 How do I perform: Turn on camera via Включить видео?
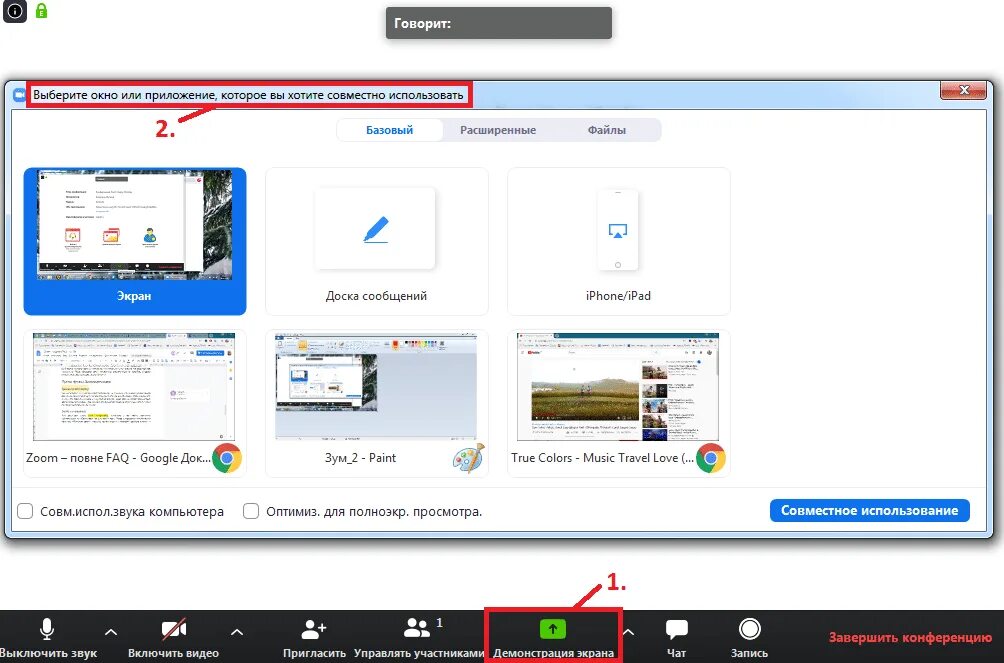tap(174, 637)
